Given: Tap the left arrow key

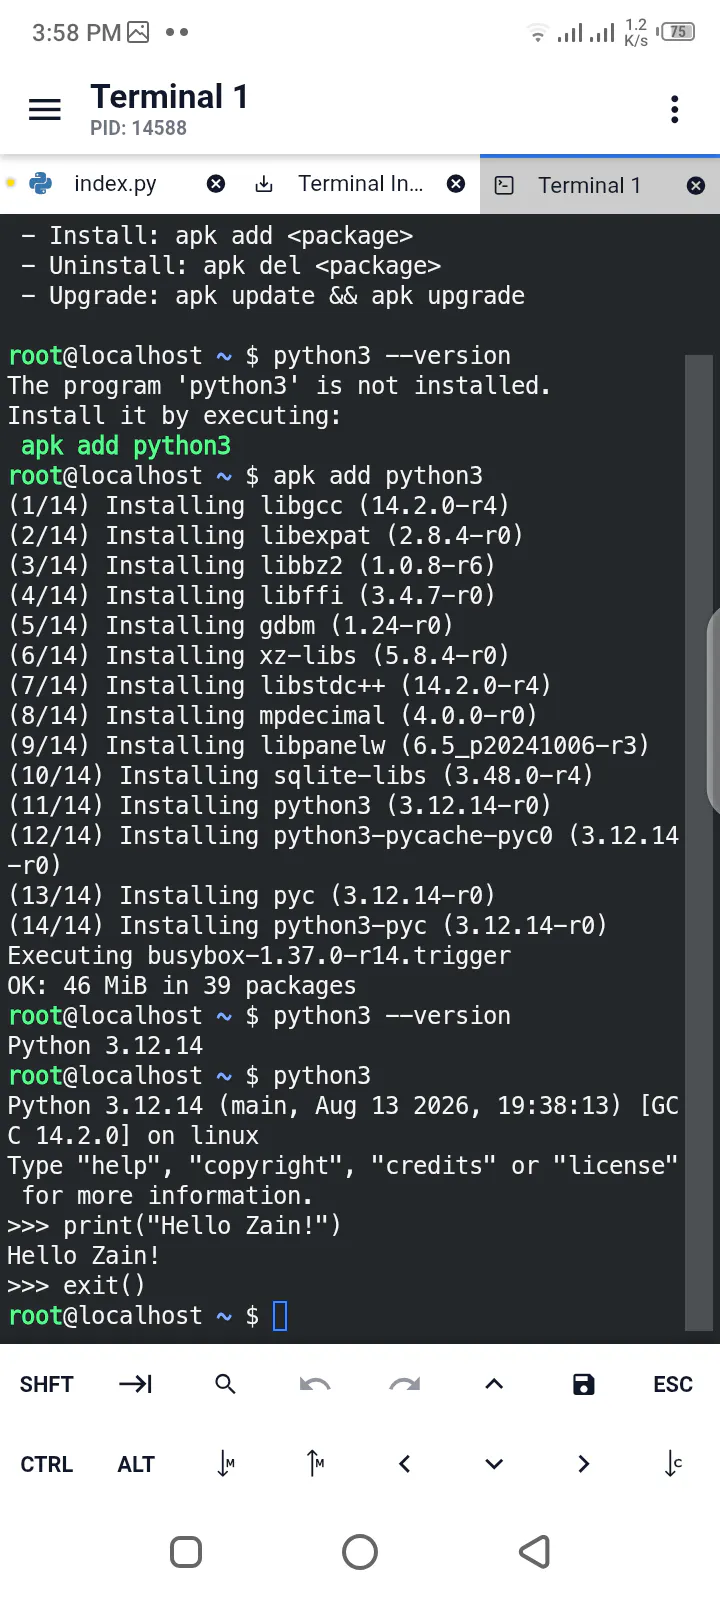Looking at the screenshot, I should [x=404, y=1464].
